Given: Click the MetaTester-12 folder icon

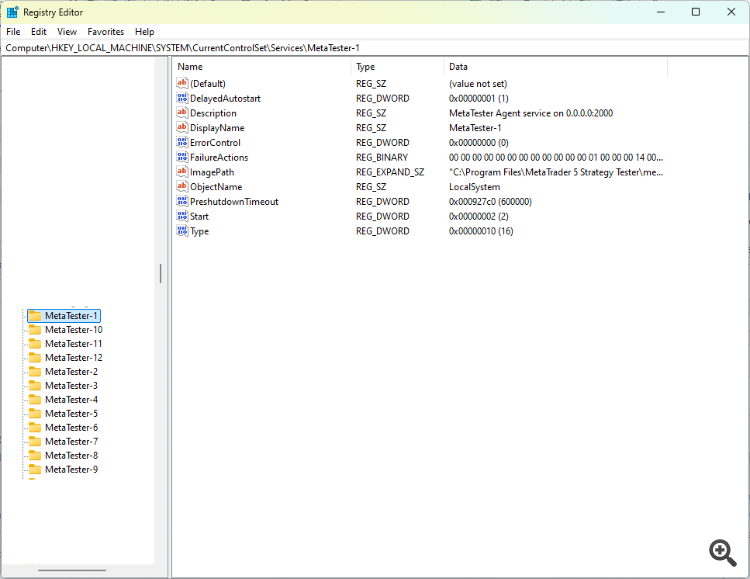Looking at the screenshot, I should coord(35,357).
